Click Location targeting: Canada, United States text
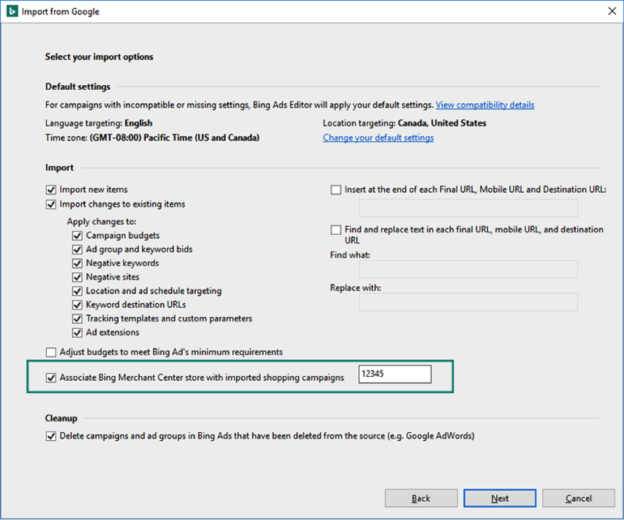This screenshot has width=624, height=520. (404, 123)
